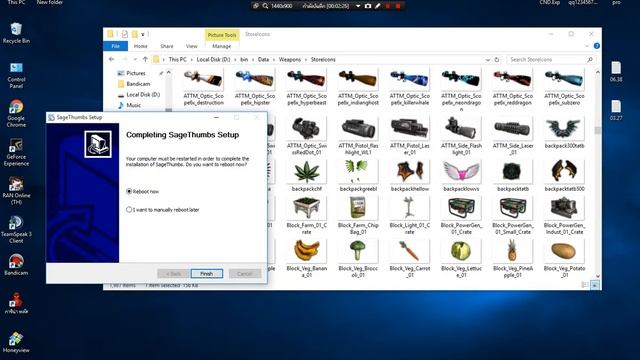Open the recent locations dropdown arrow

[x=135, y=59]
